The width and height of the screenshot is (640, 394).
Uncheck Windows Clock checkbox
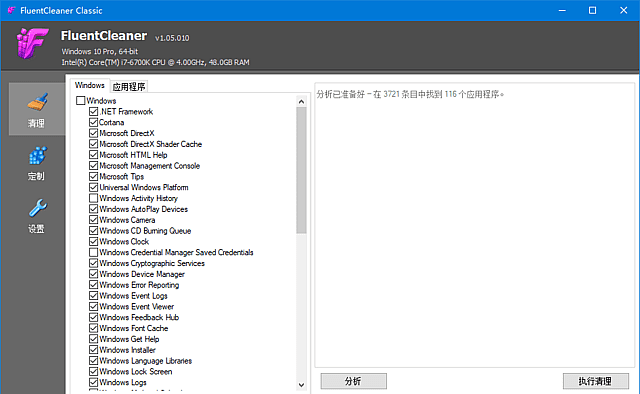coord(93,241)
